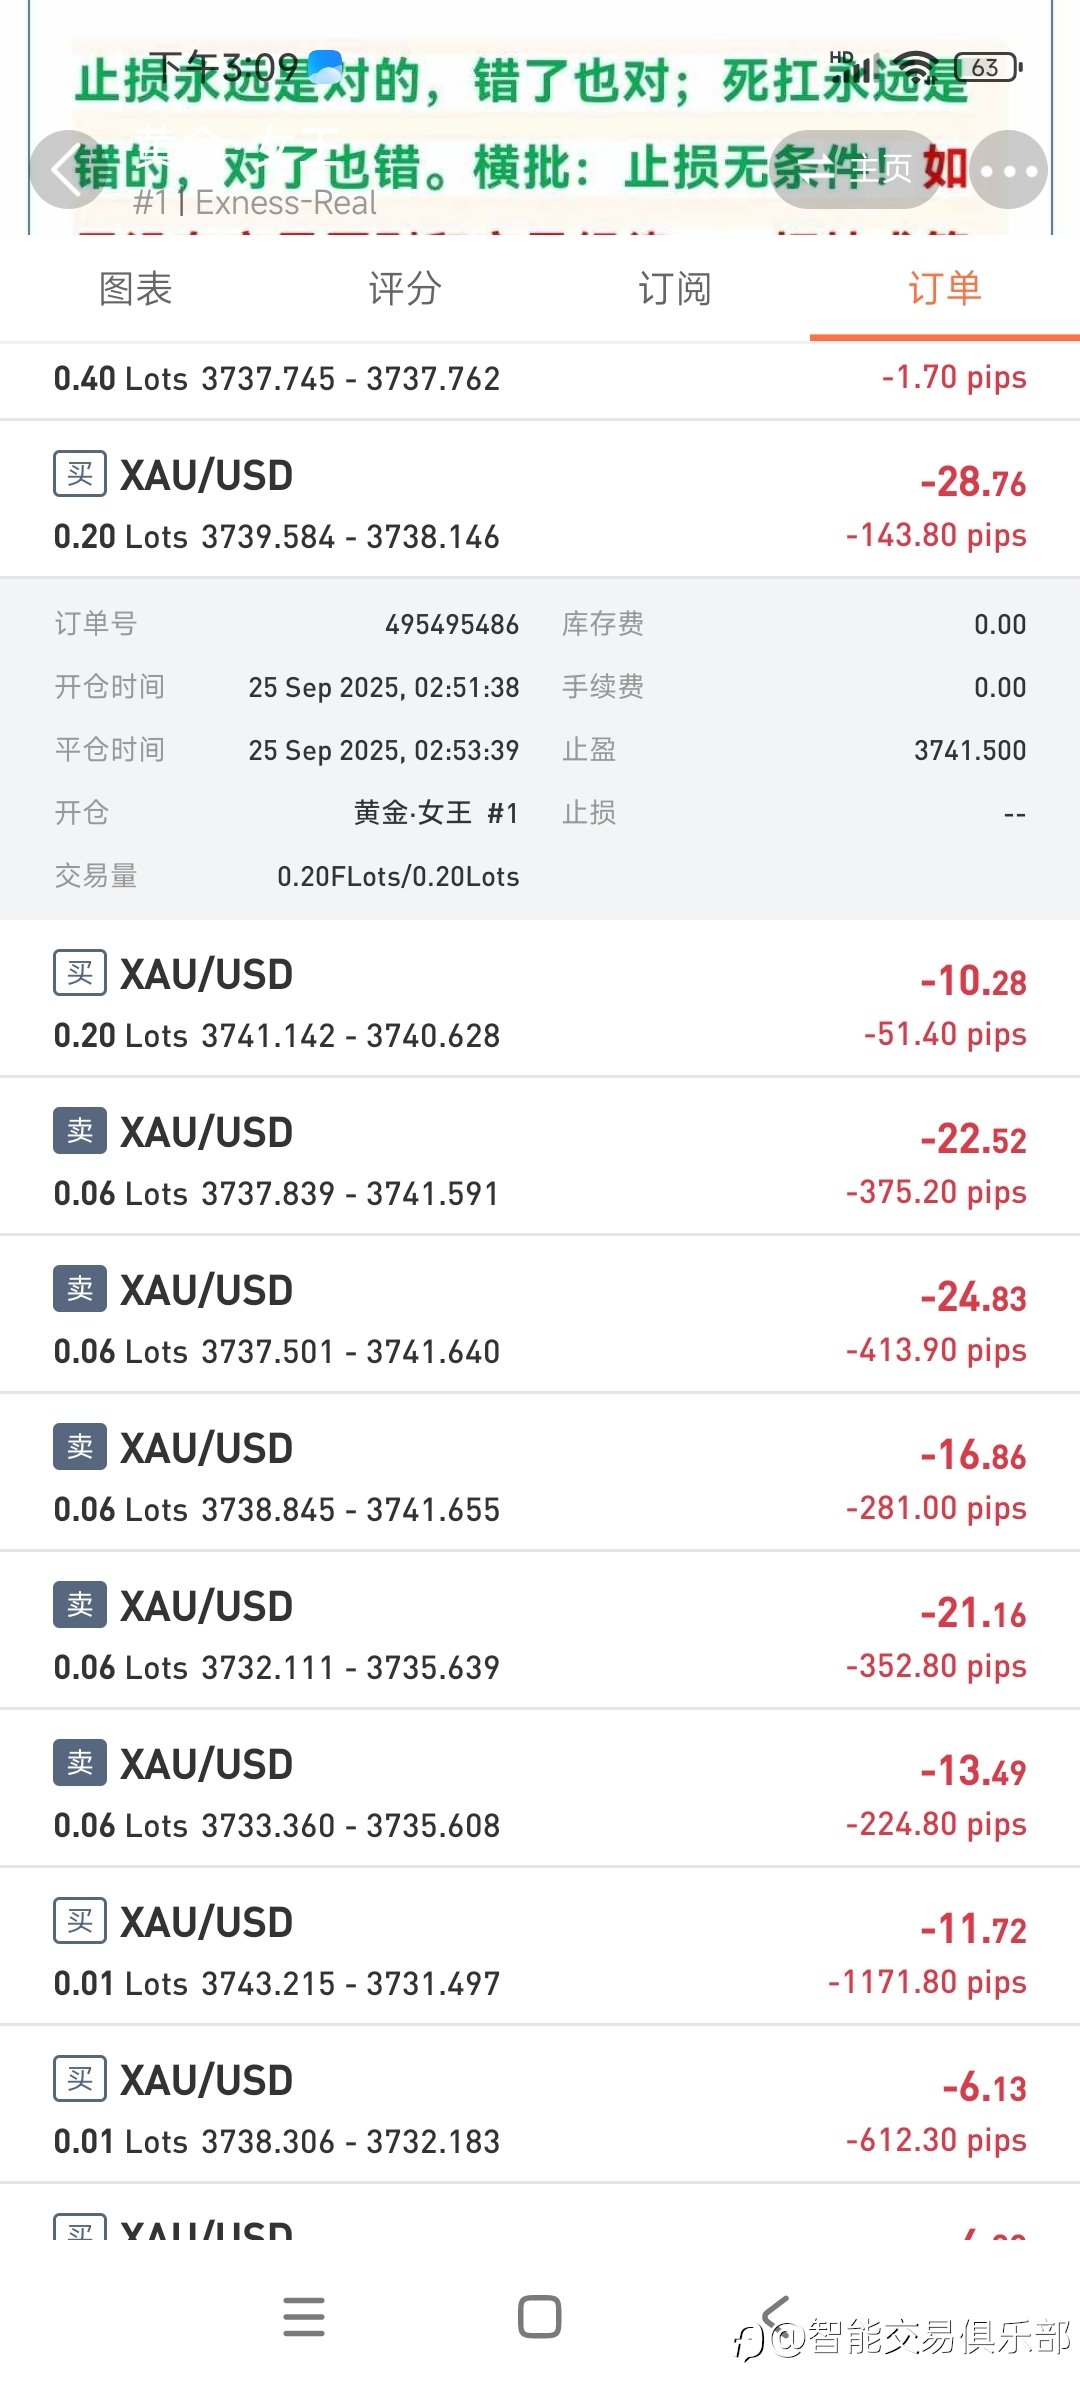Screen dimensions: 1080x2400
Task: Tap the 卖 icon on the -24.83 order
Action: pyautogui.click(x=80, y=1289)
